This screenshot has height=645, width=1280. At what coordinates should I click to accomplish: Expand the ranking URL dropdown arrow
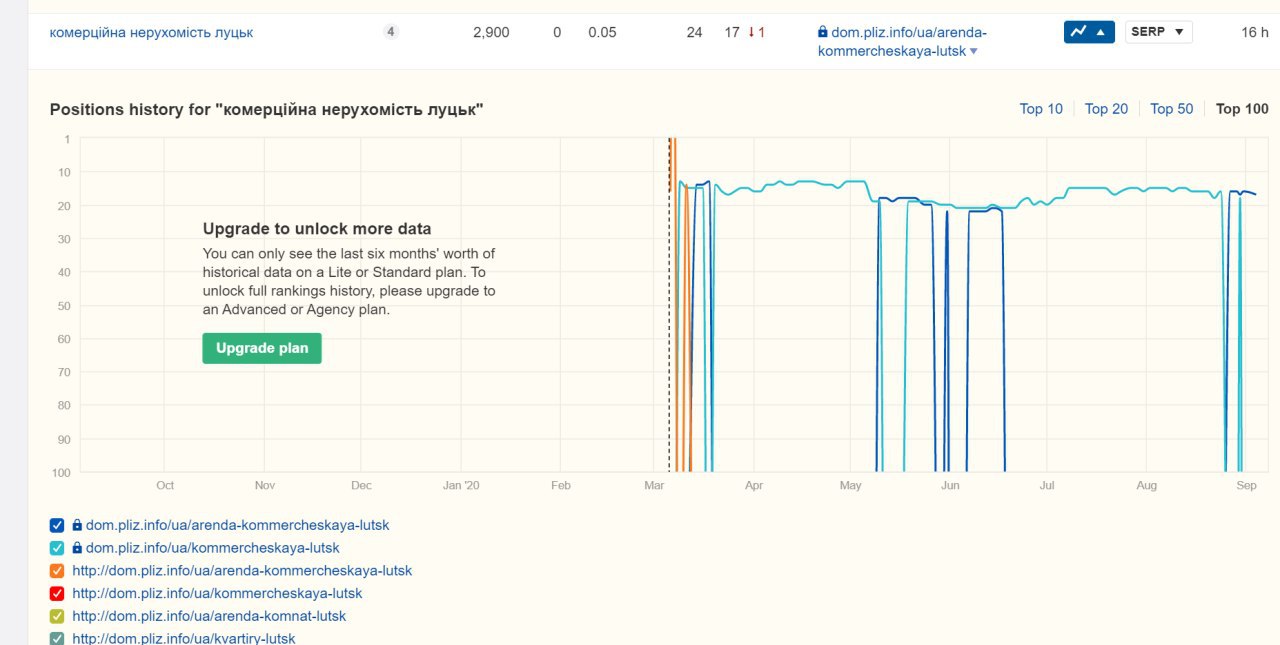(x=974, y=51)
